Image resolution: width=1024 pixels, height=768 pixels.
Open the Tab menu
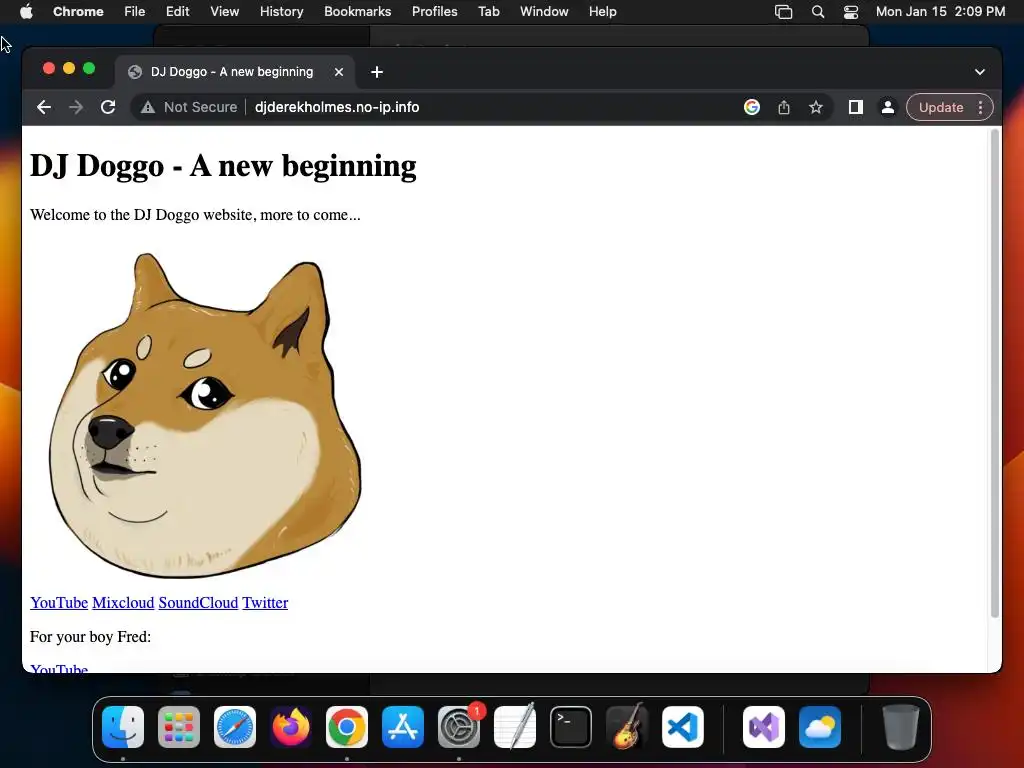tap(488, 12)
